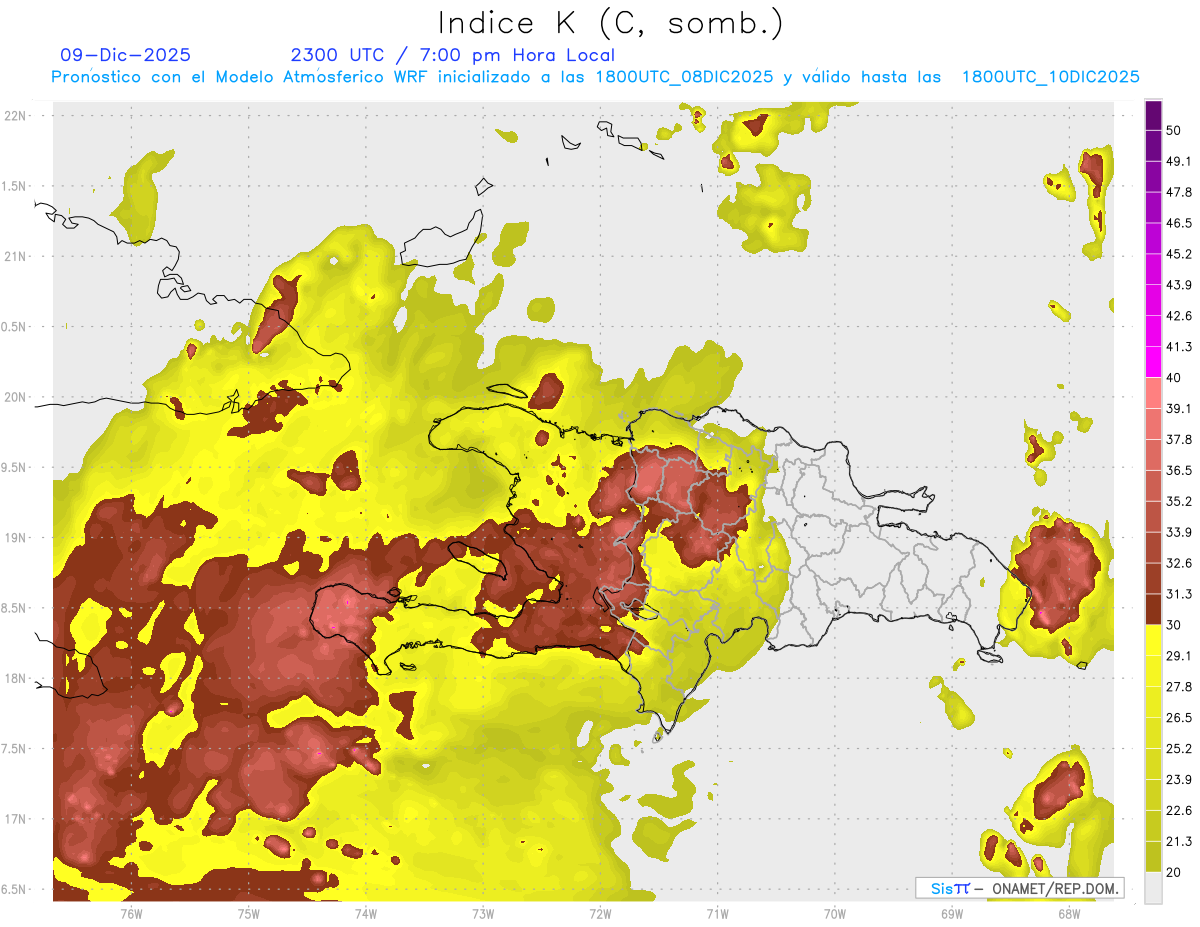Screen dimensions: 1200x927
Task: Click the colorbar label '21.3'
Action: pos(1179,842)
